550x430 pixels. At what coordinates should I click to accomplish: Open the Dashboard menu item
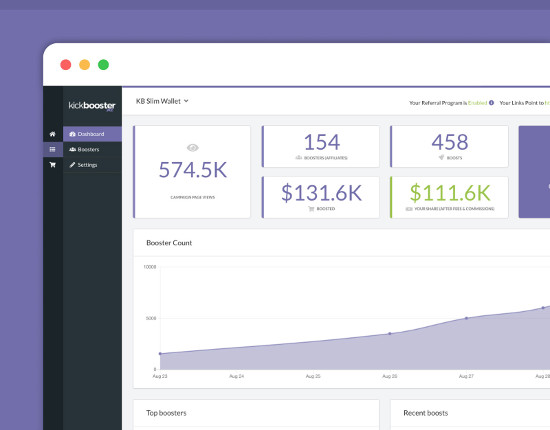[x=92, y=134]
